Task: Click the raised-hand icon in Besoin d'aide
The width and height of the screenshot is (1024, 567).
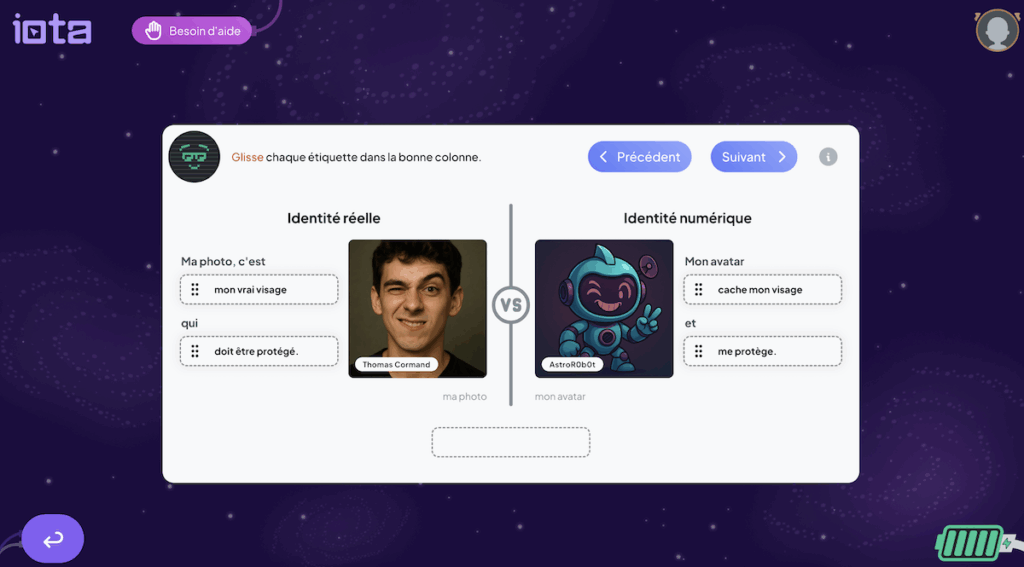Action: 153,31
